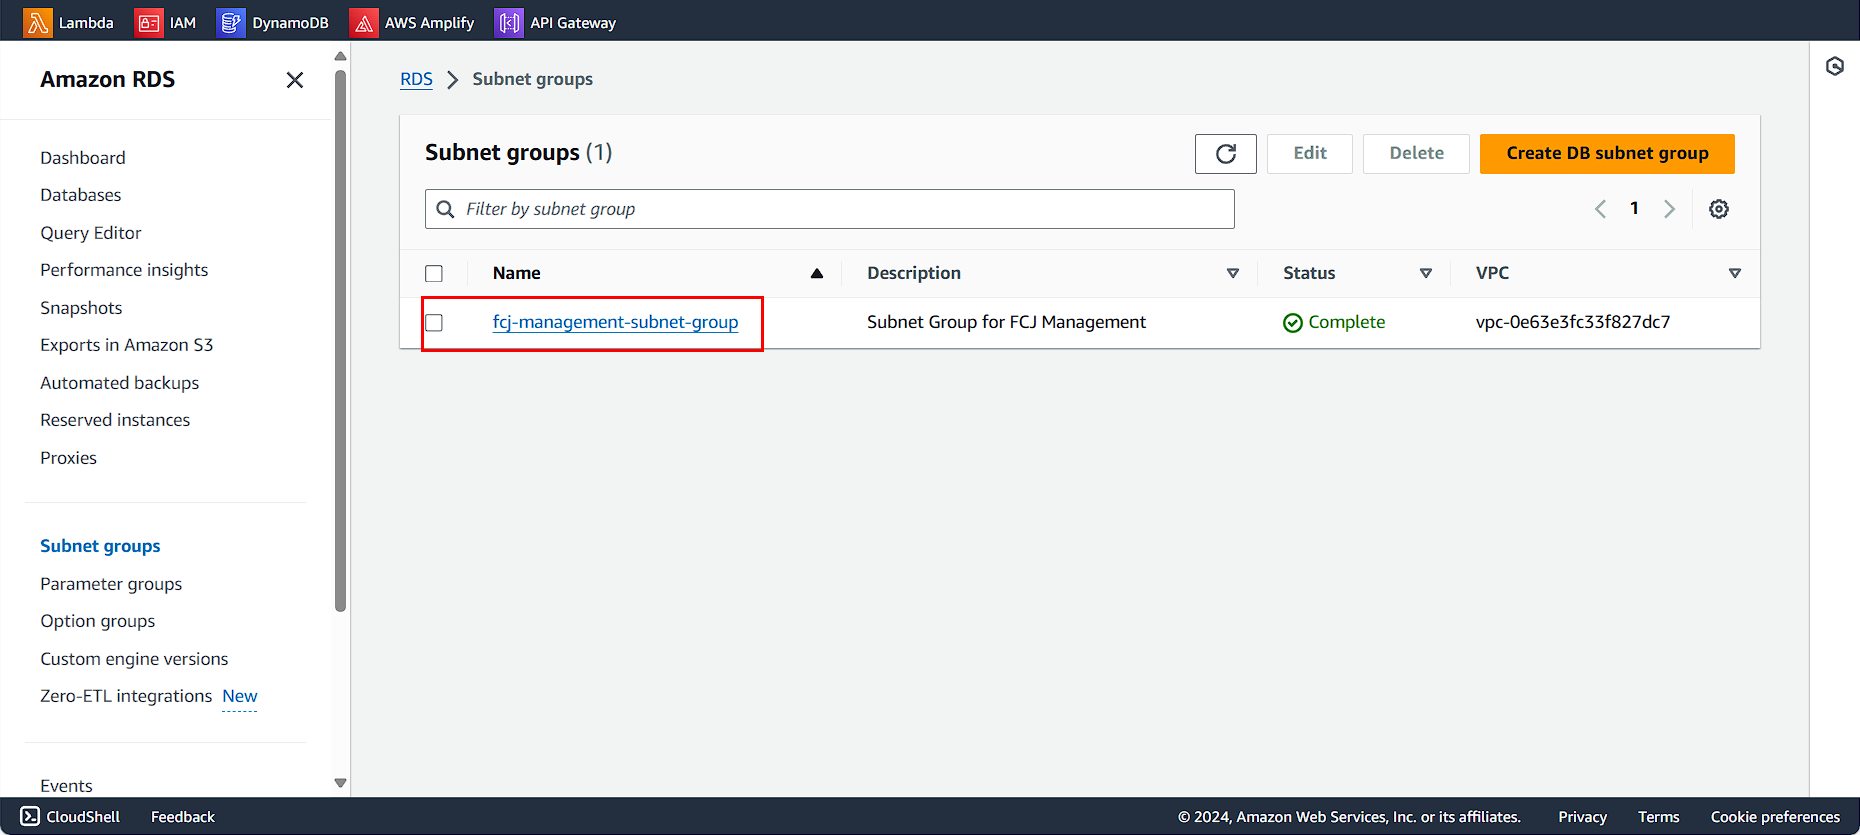Open Automated backups in the sidebar
1860x835 pixels.
click(x=120, y=383)
